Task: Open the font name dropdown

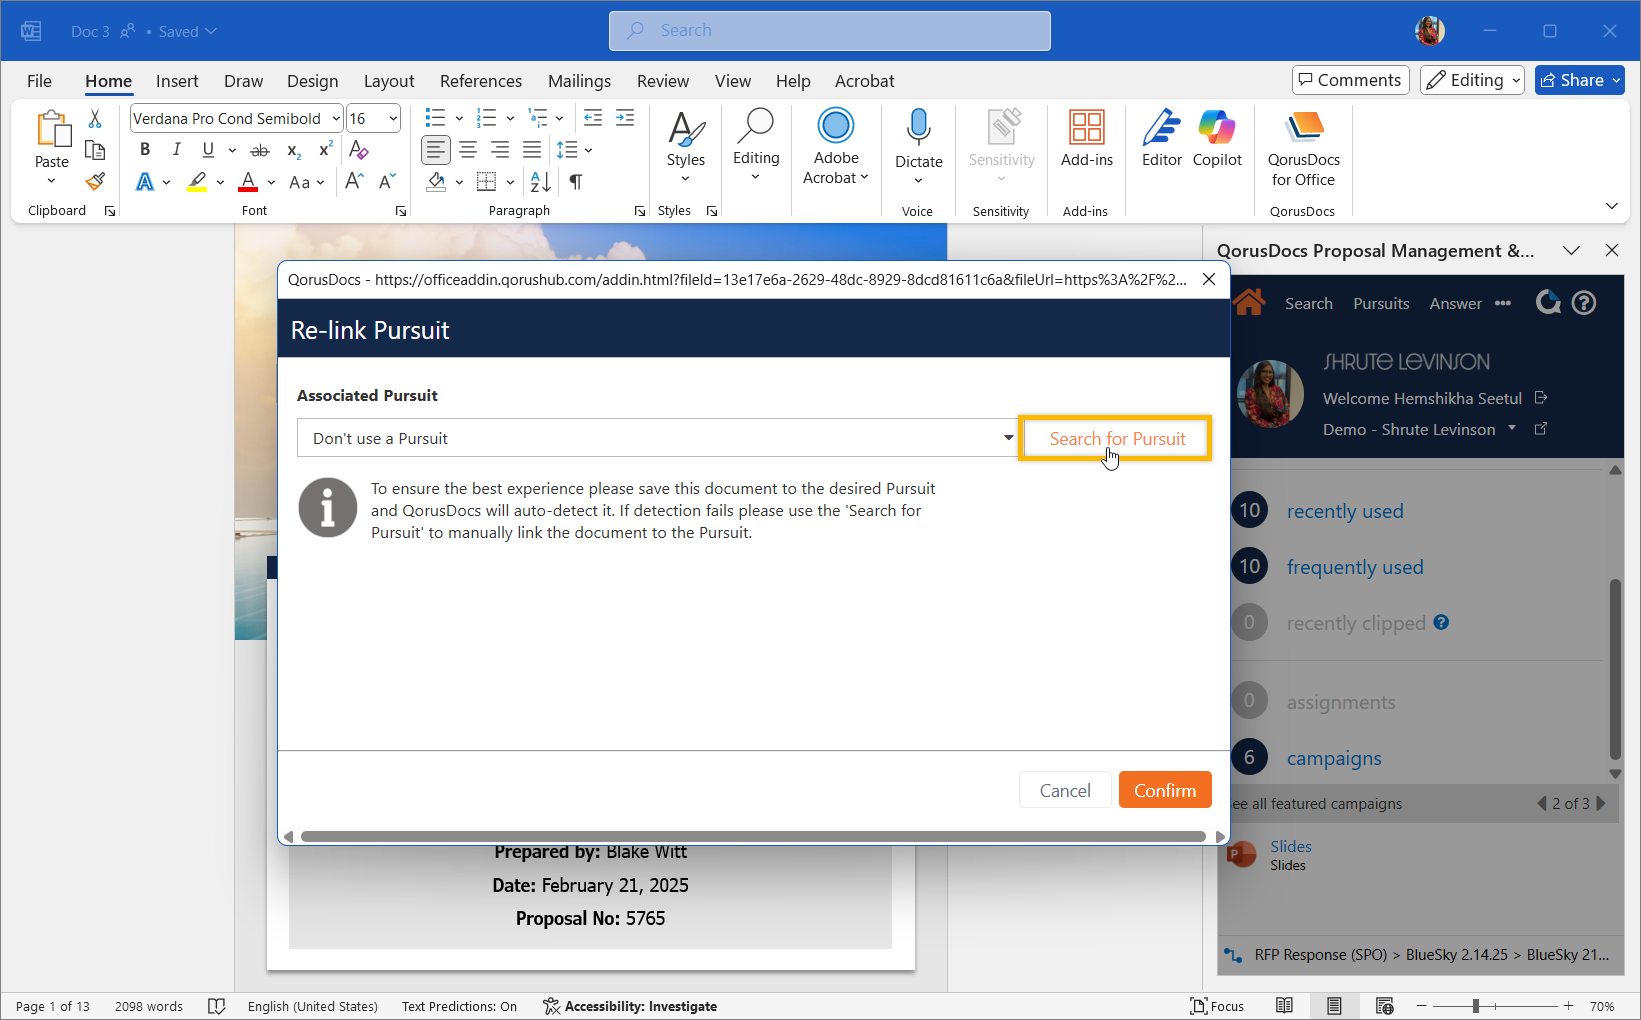Action: 336,119
